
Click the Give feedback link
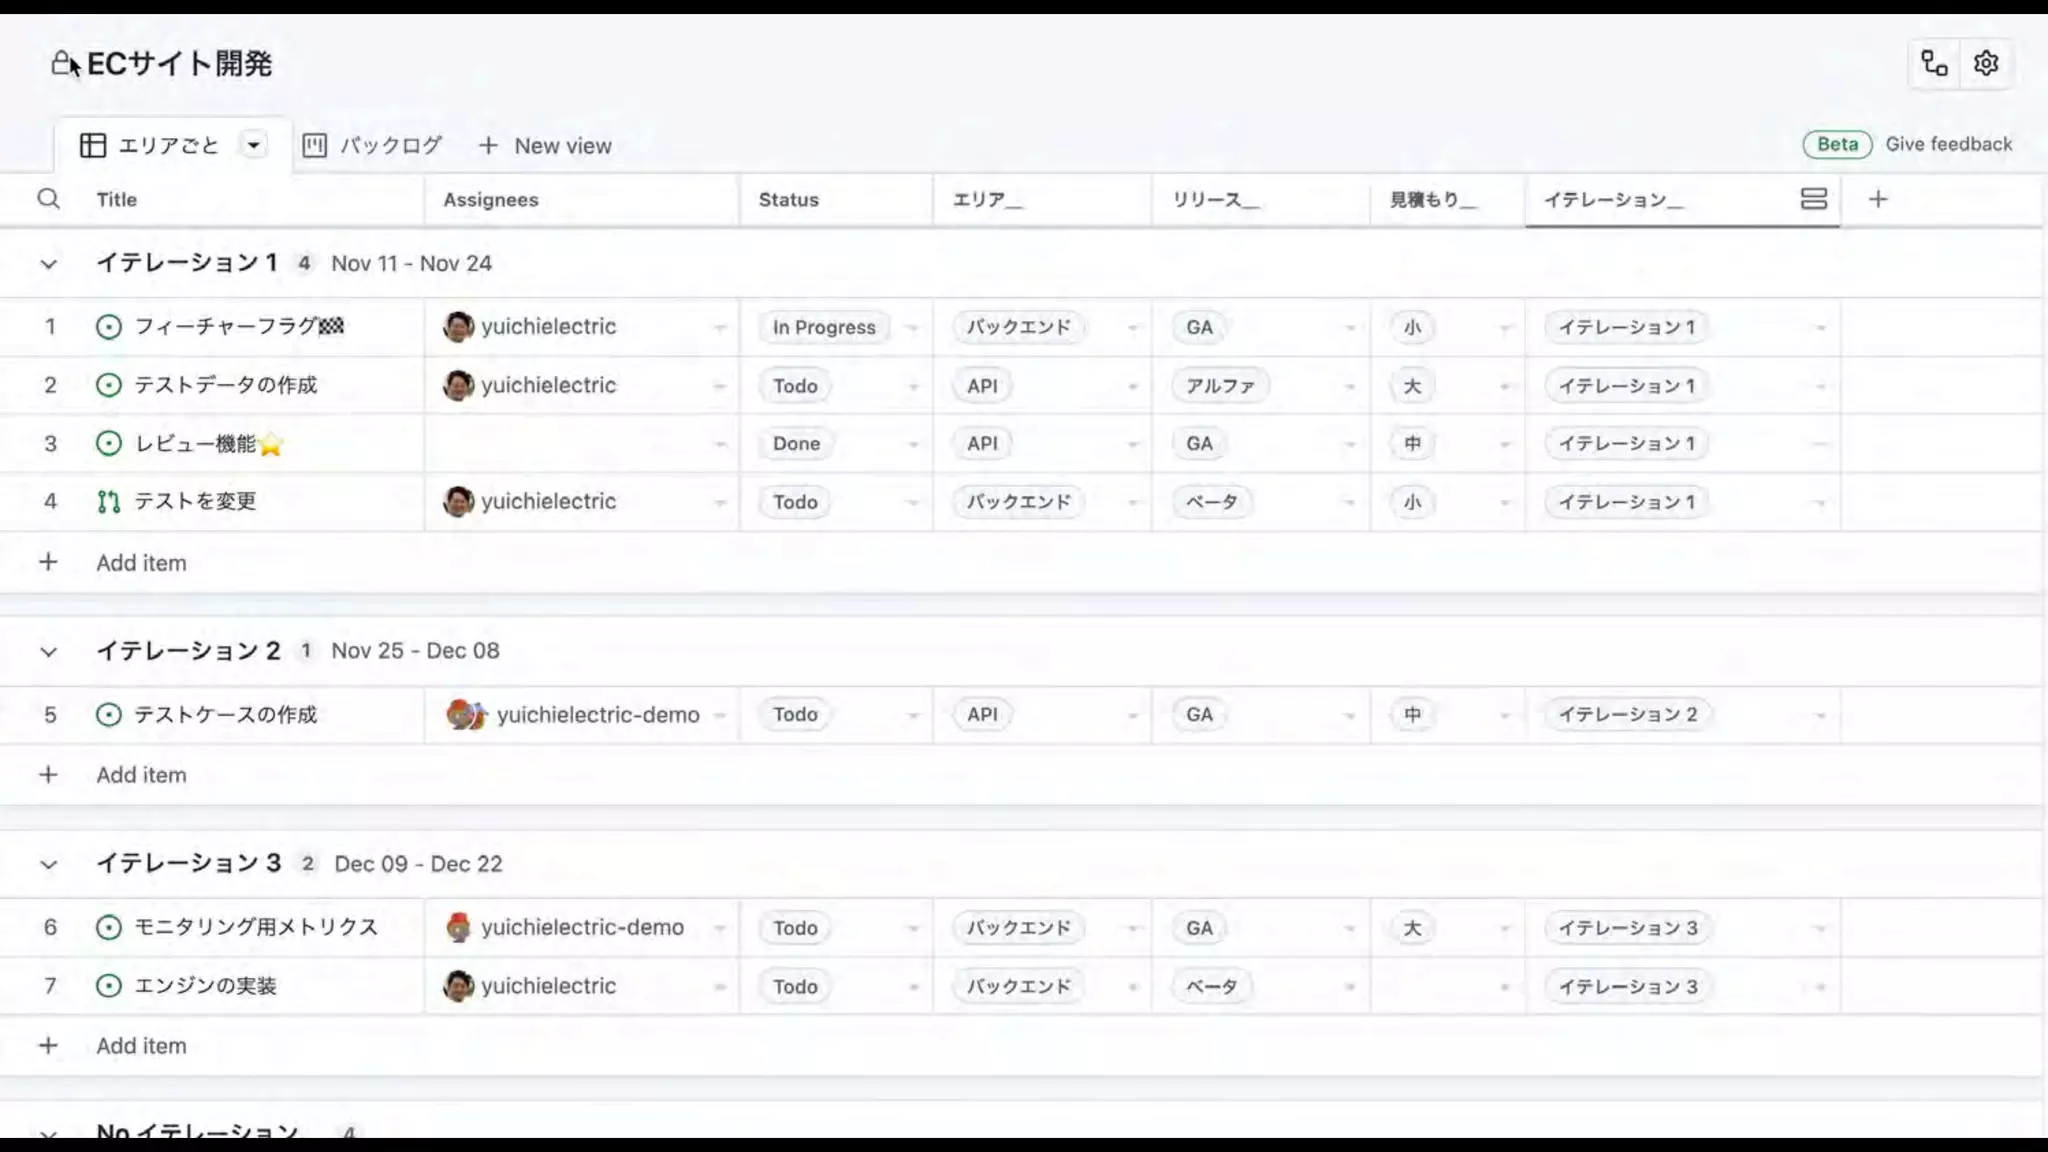pos(1948,144)
